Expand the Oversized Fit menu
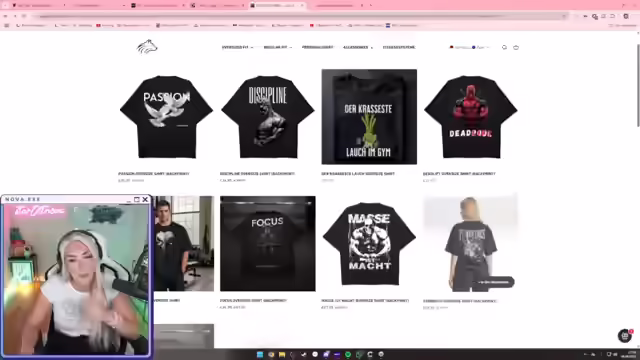The width and height of the screenshot is (640, 360). tap(237, 47)
